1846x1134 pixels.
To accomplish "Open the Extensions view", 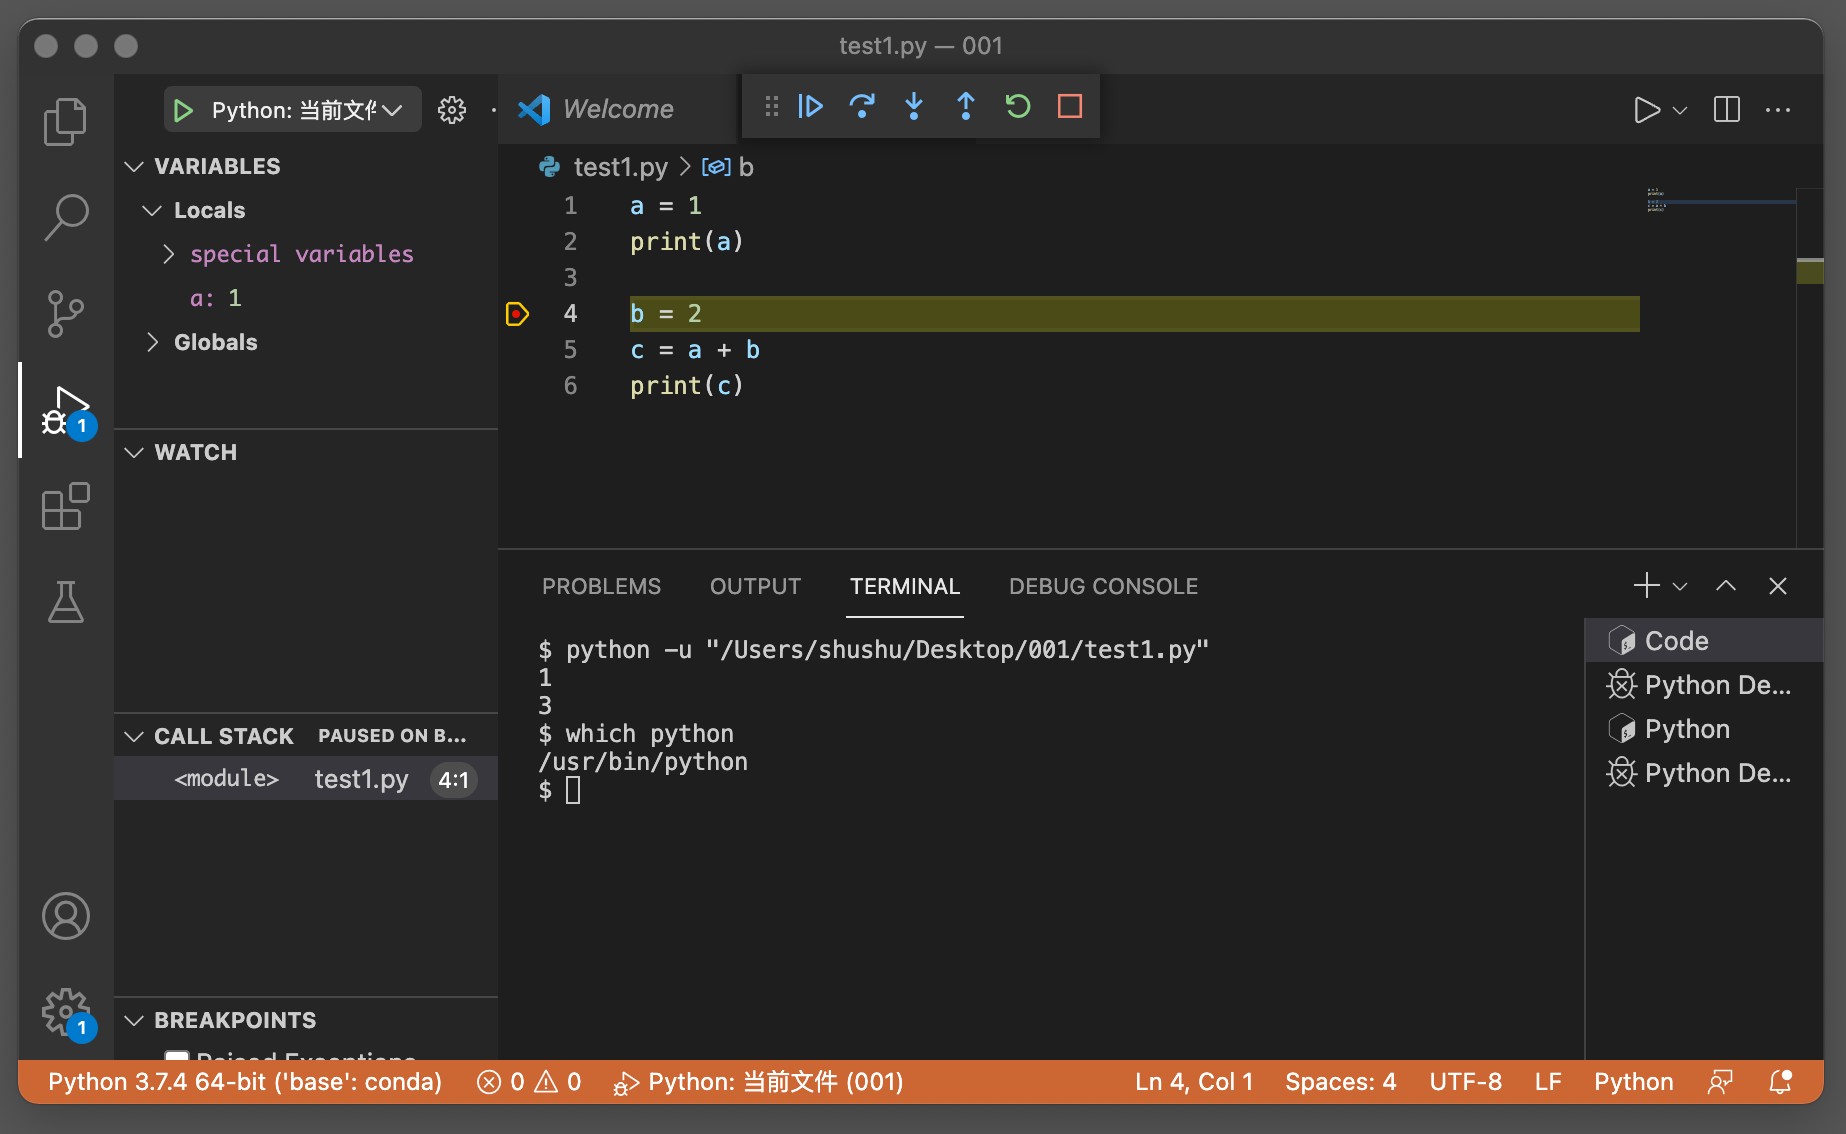I will pos(66,506).
